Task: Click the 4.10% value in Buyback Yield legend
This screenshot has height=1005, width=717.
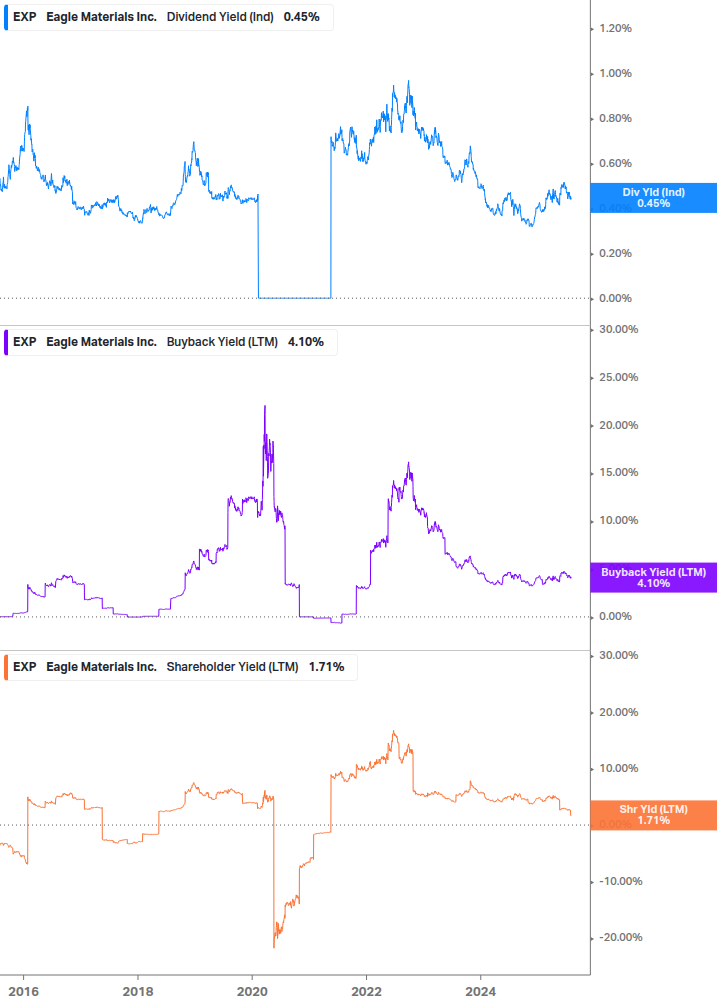Action: click(x=306, y=342)
